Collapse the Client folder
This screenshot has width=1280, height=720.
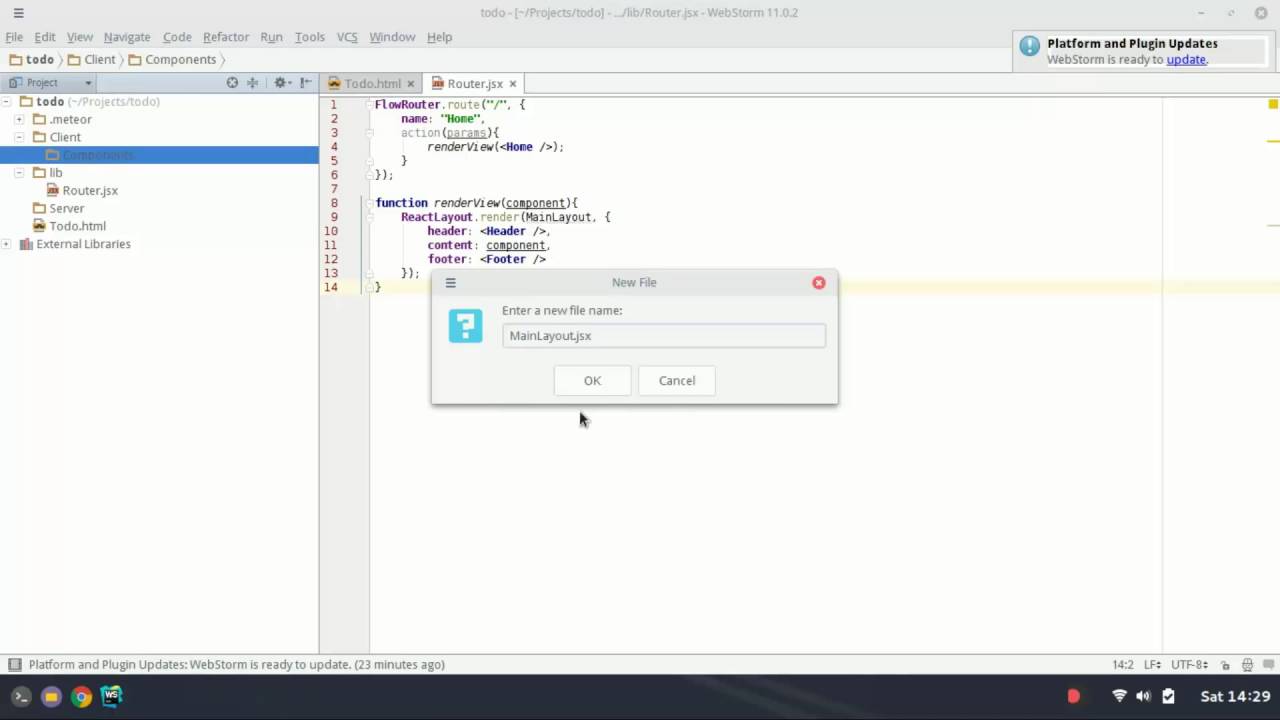pos(19,137)
